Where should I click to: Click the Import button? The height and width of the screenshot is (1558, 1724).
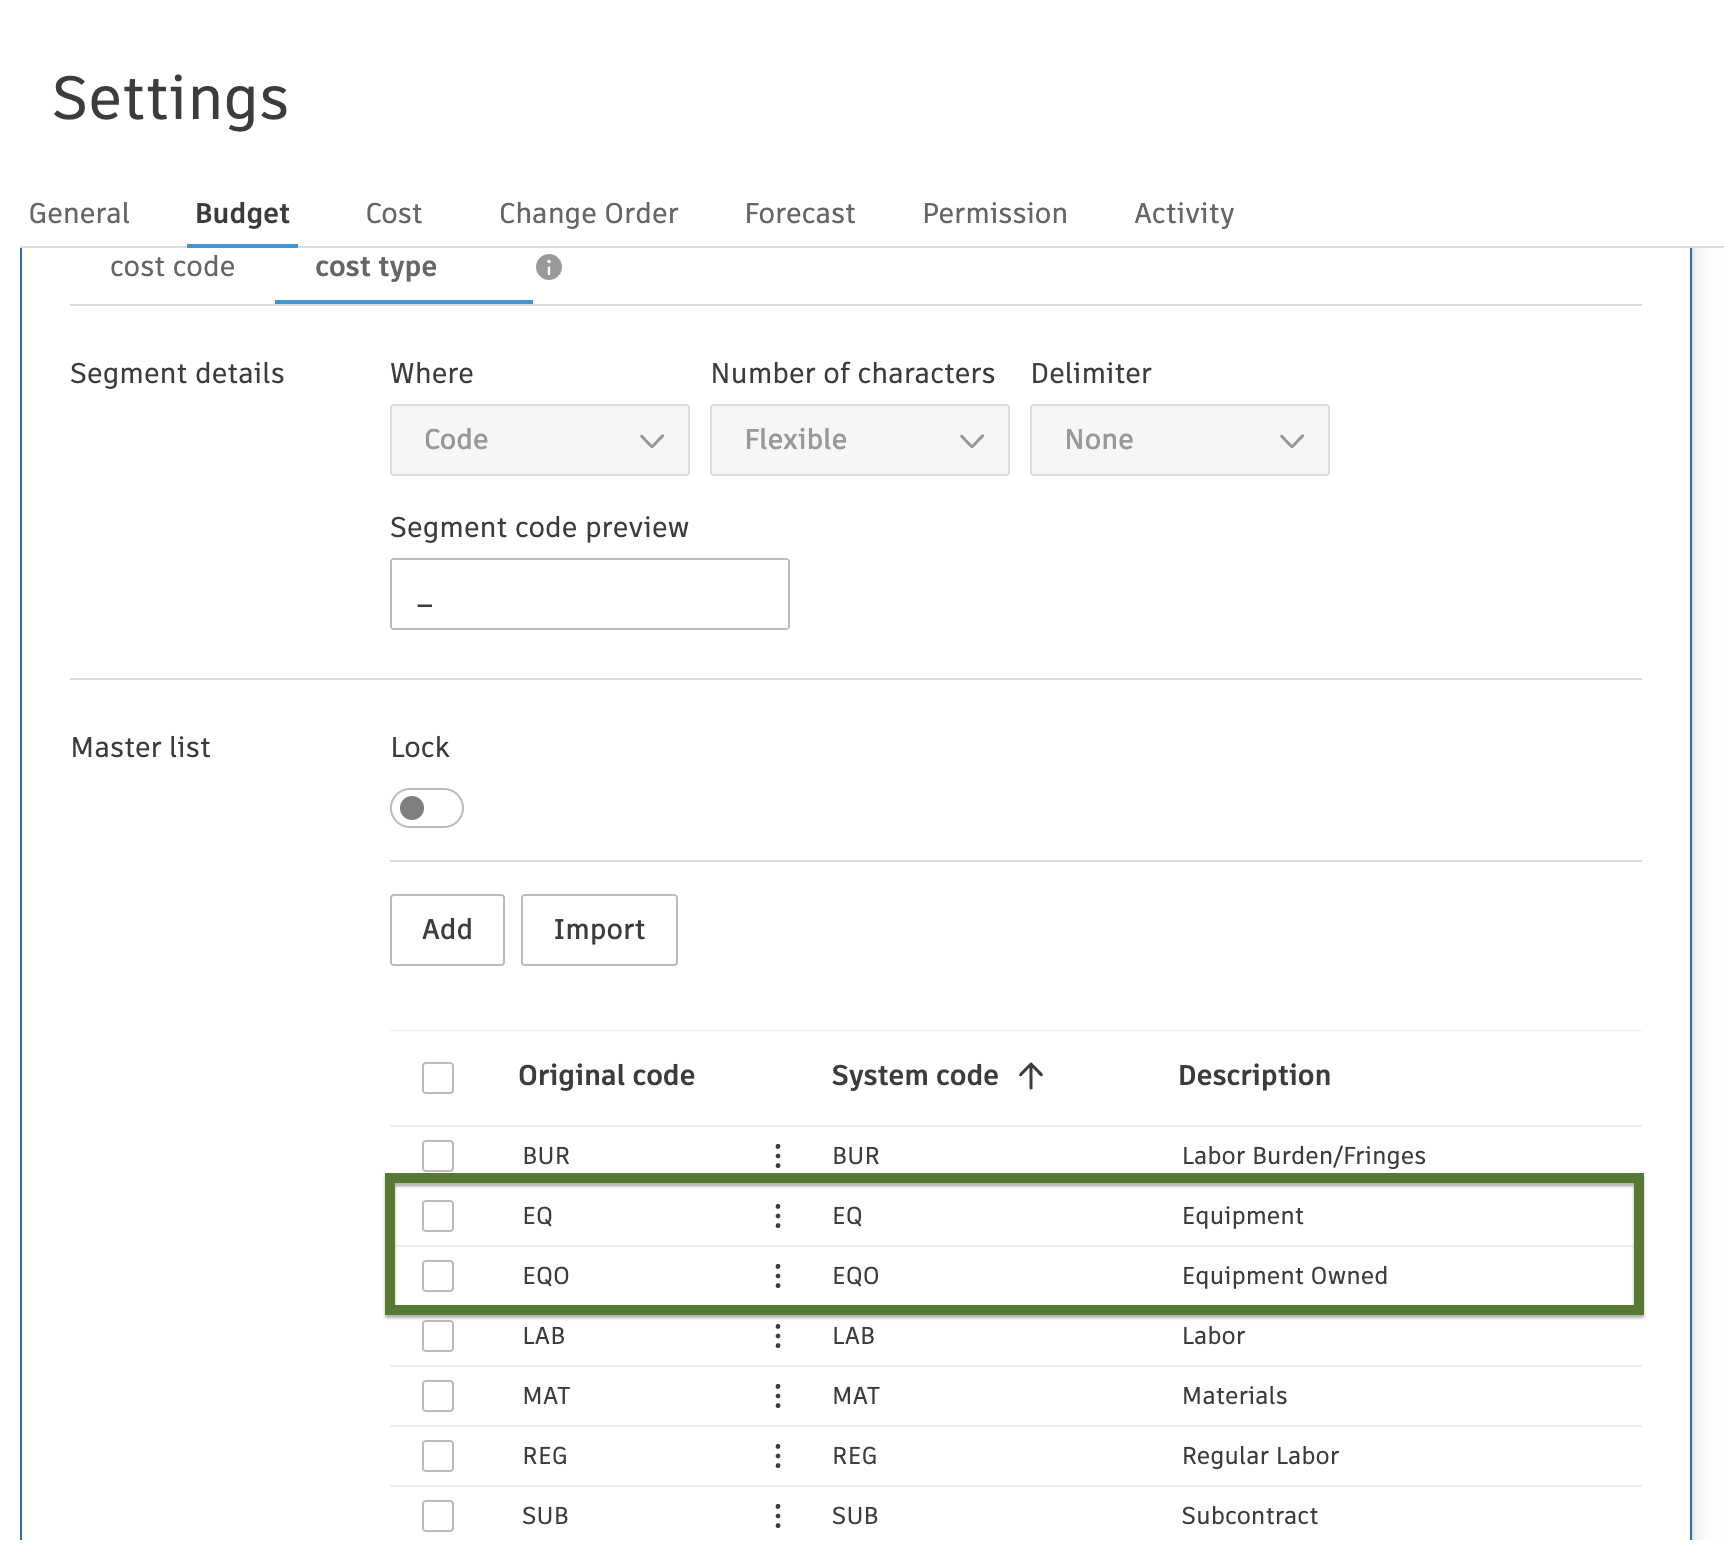coord(599,930)
